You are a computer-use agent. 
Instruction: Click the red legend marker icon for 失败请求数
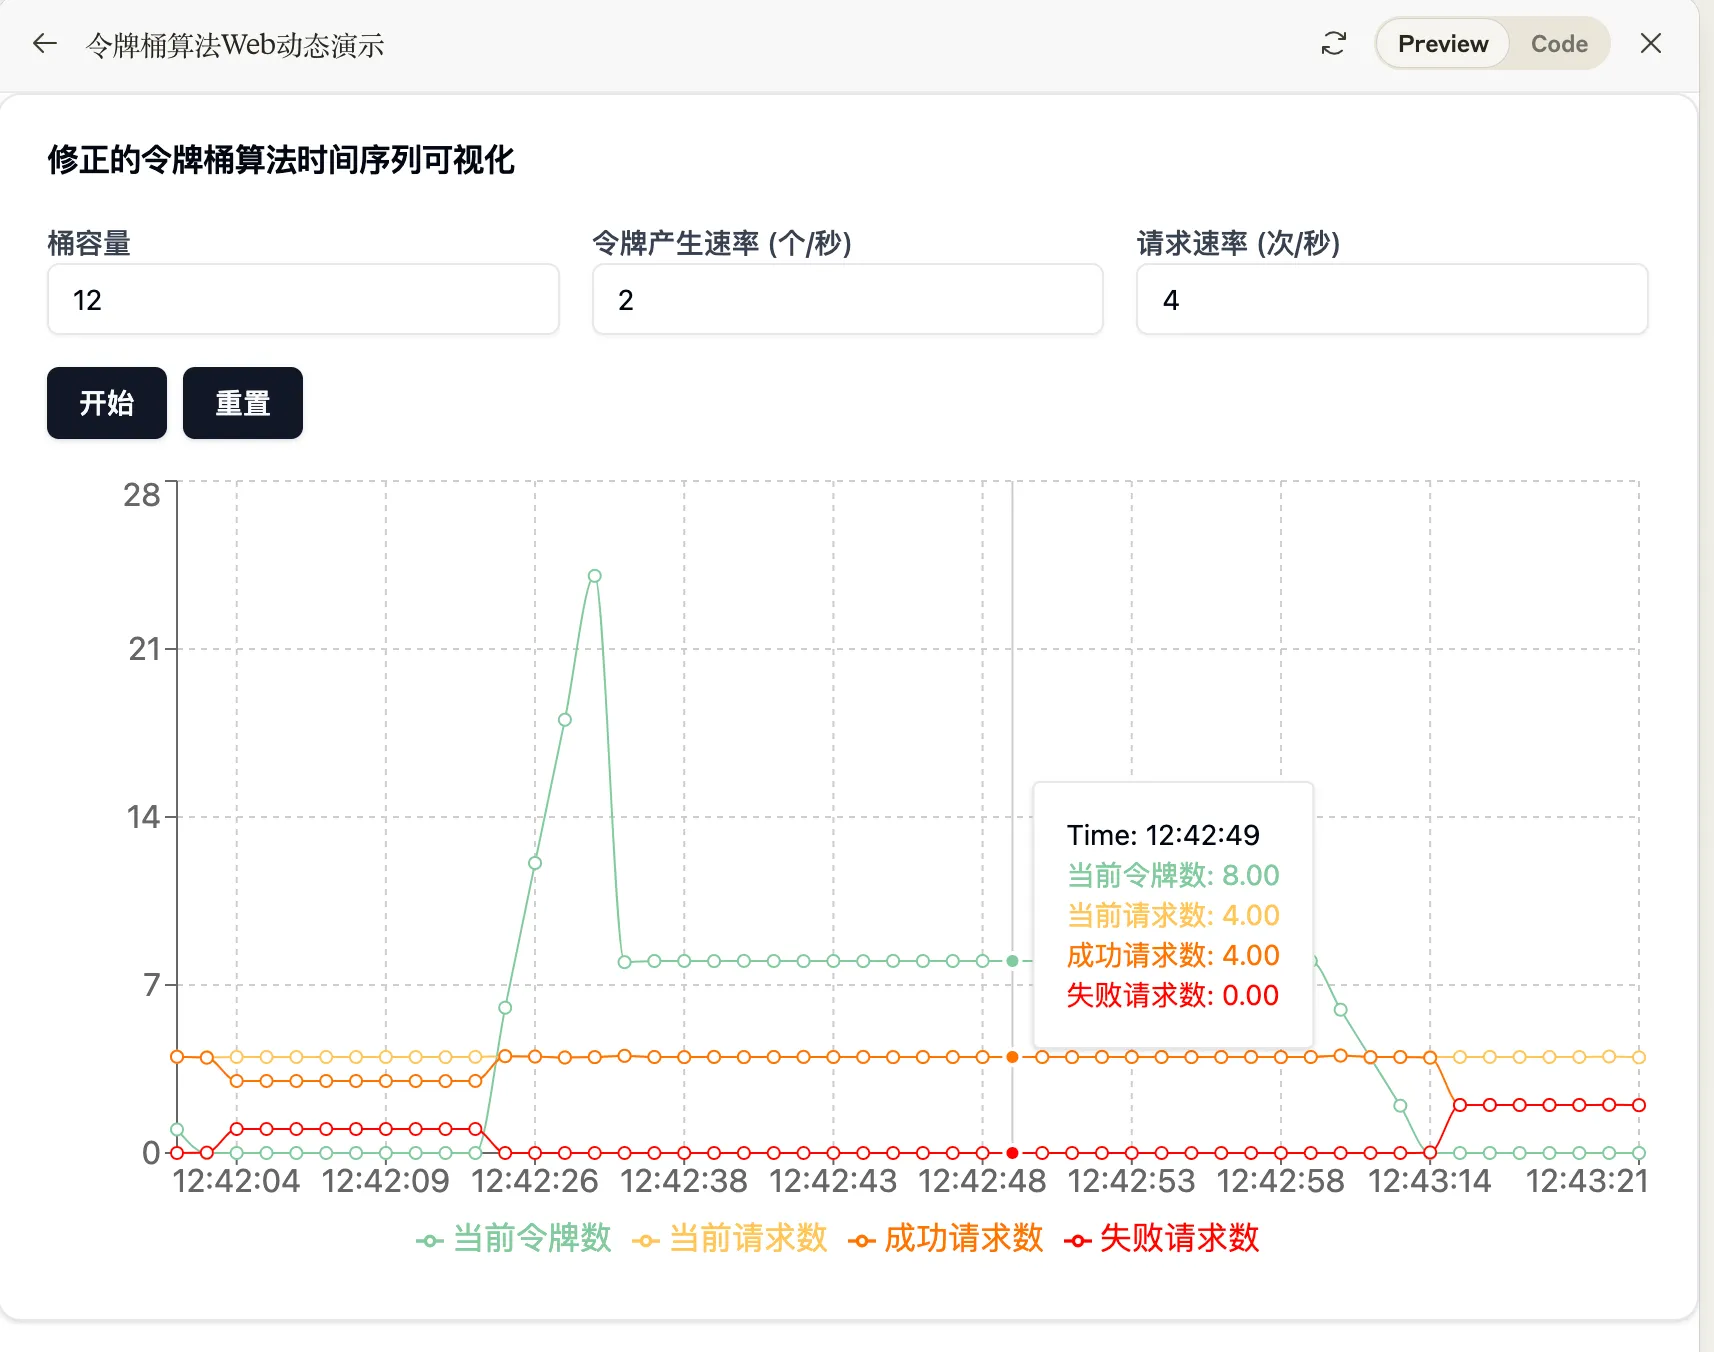pos(1077,1241)
